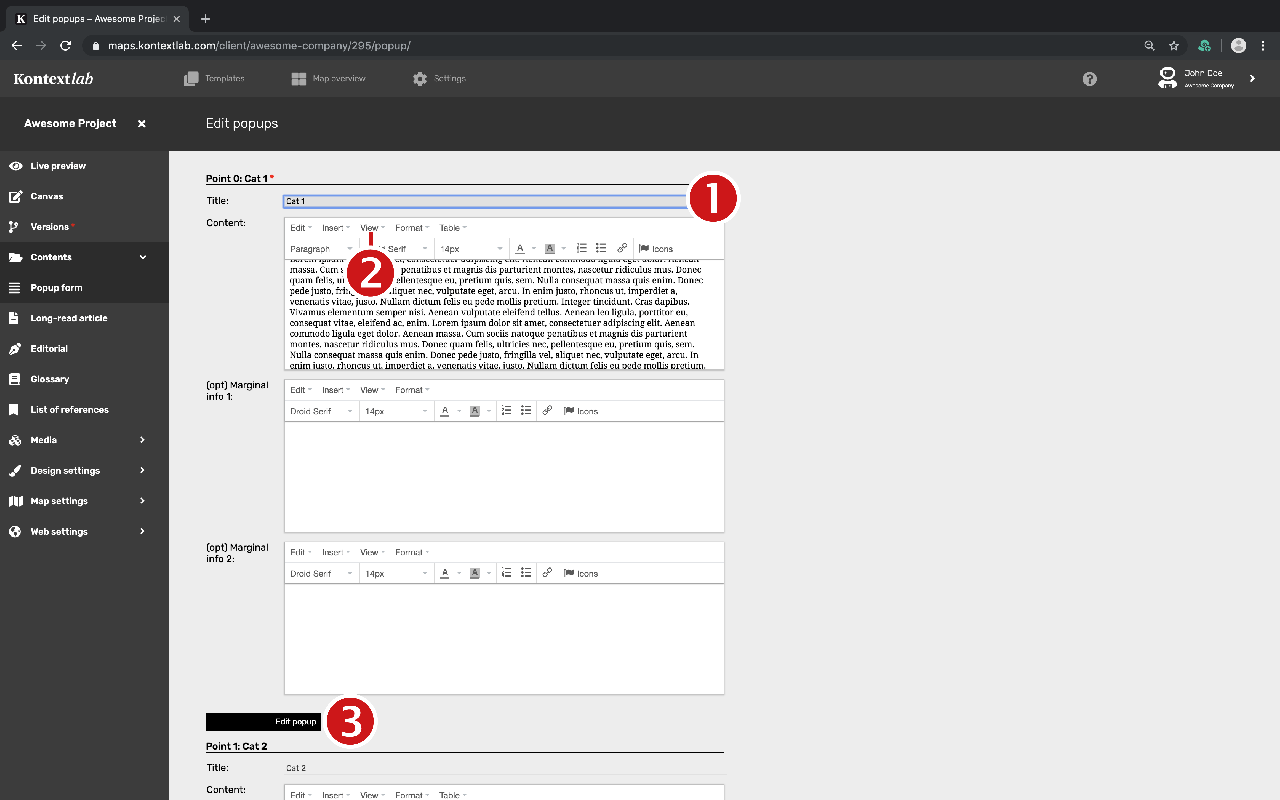Expand Web settings in sidebar
1280x800 pixels.
pyautogui.click(x=143, y=532)
